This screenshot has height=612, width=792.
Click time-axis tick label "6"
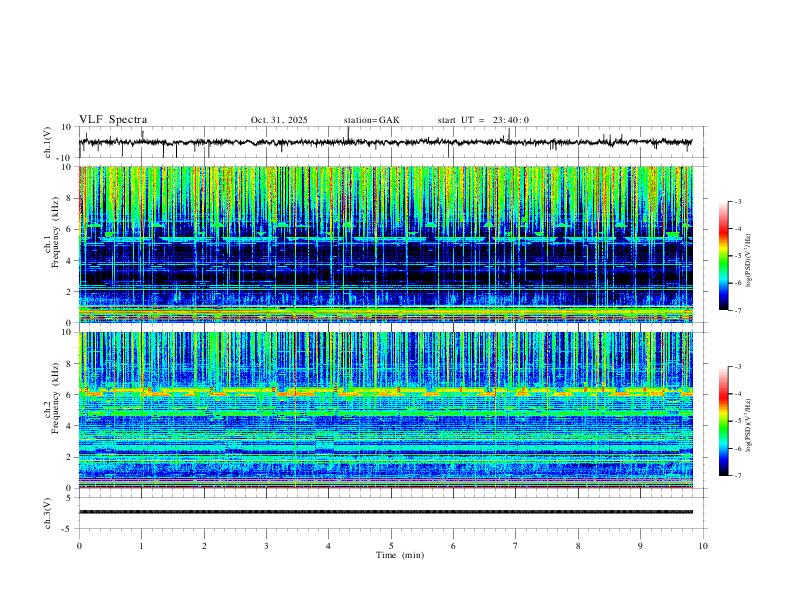click(453, 546)
